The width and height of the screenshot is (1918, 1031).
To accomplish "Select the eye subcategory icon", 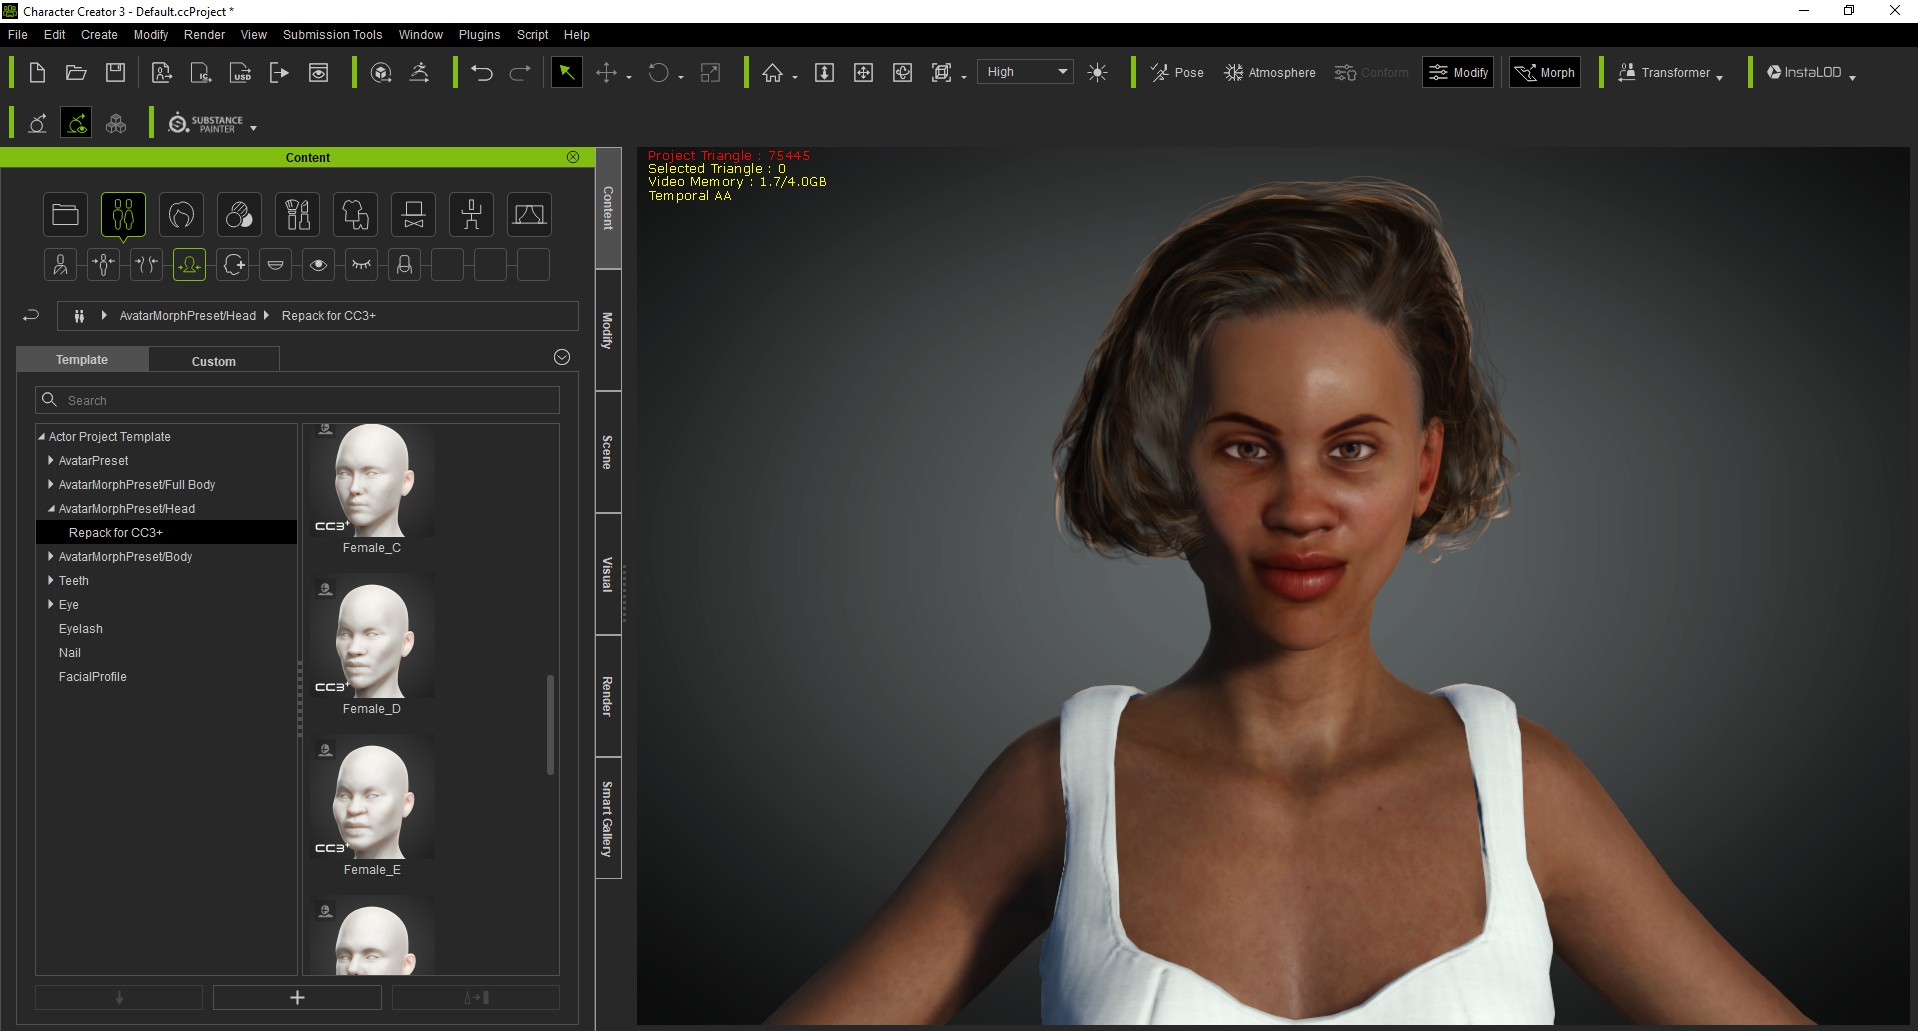I will tap(318, 265).
